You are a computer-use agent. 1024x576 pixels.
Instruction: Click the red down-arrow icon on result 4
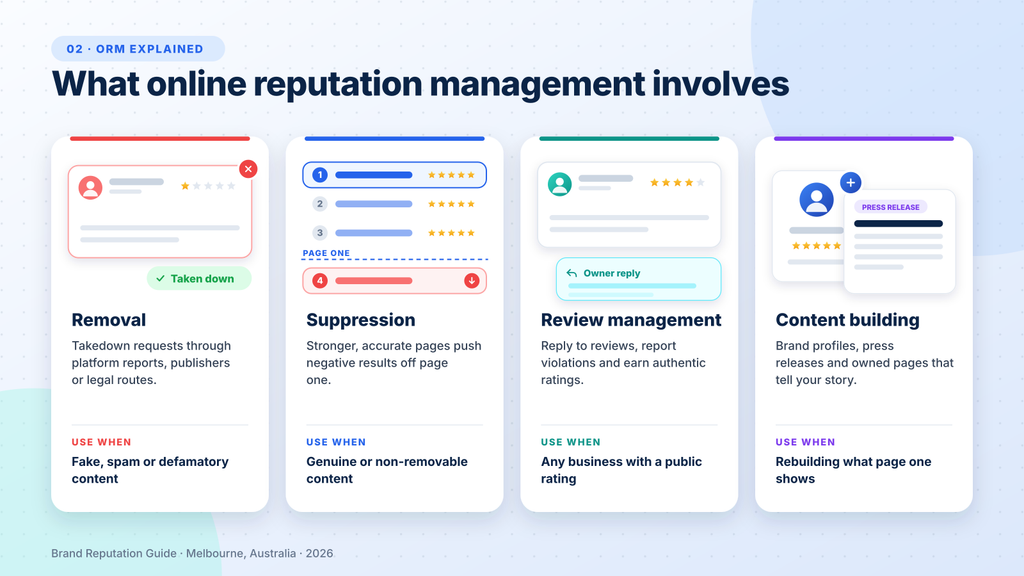coord(472,281)
